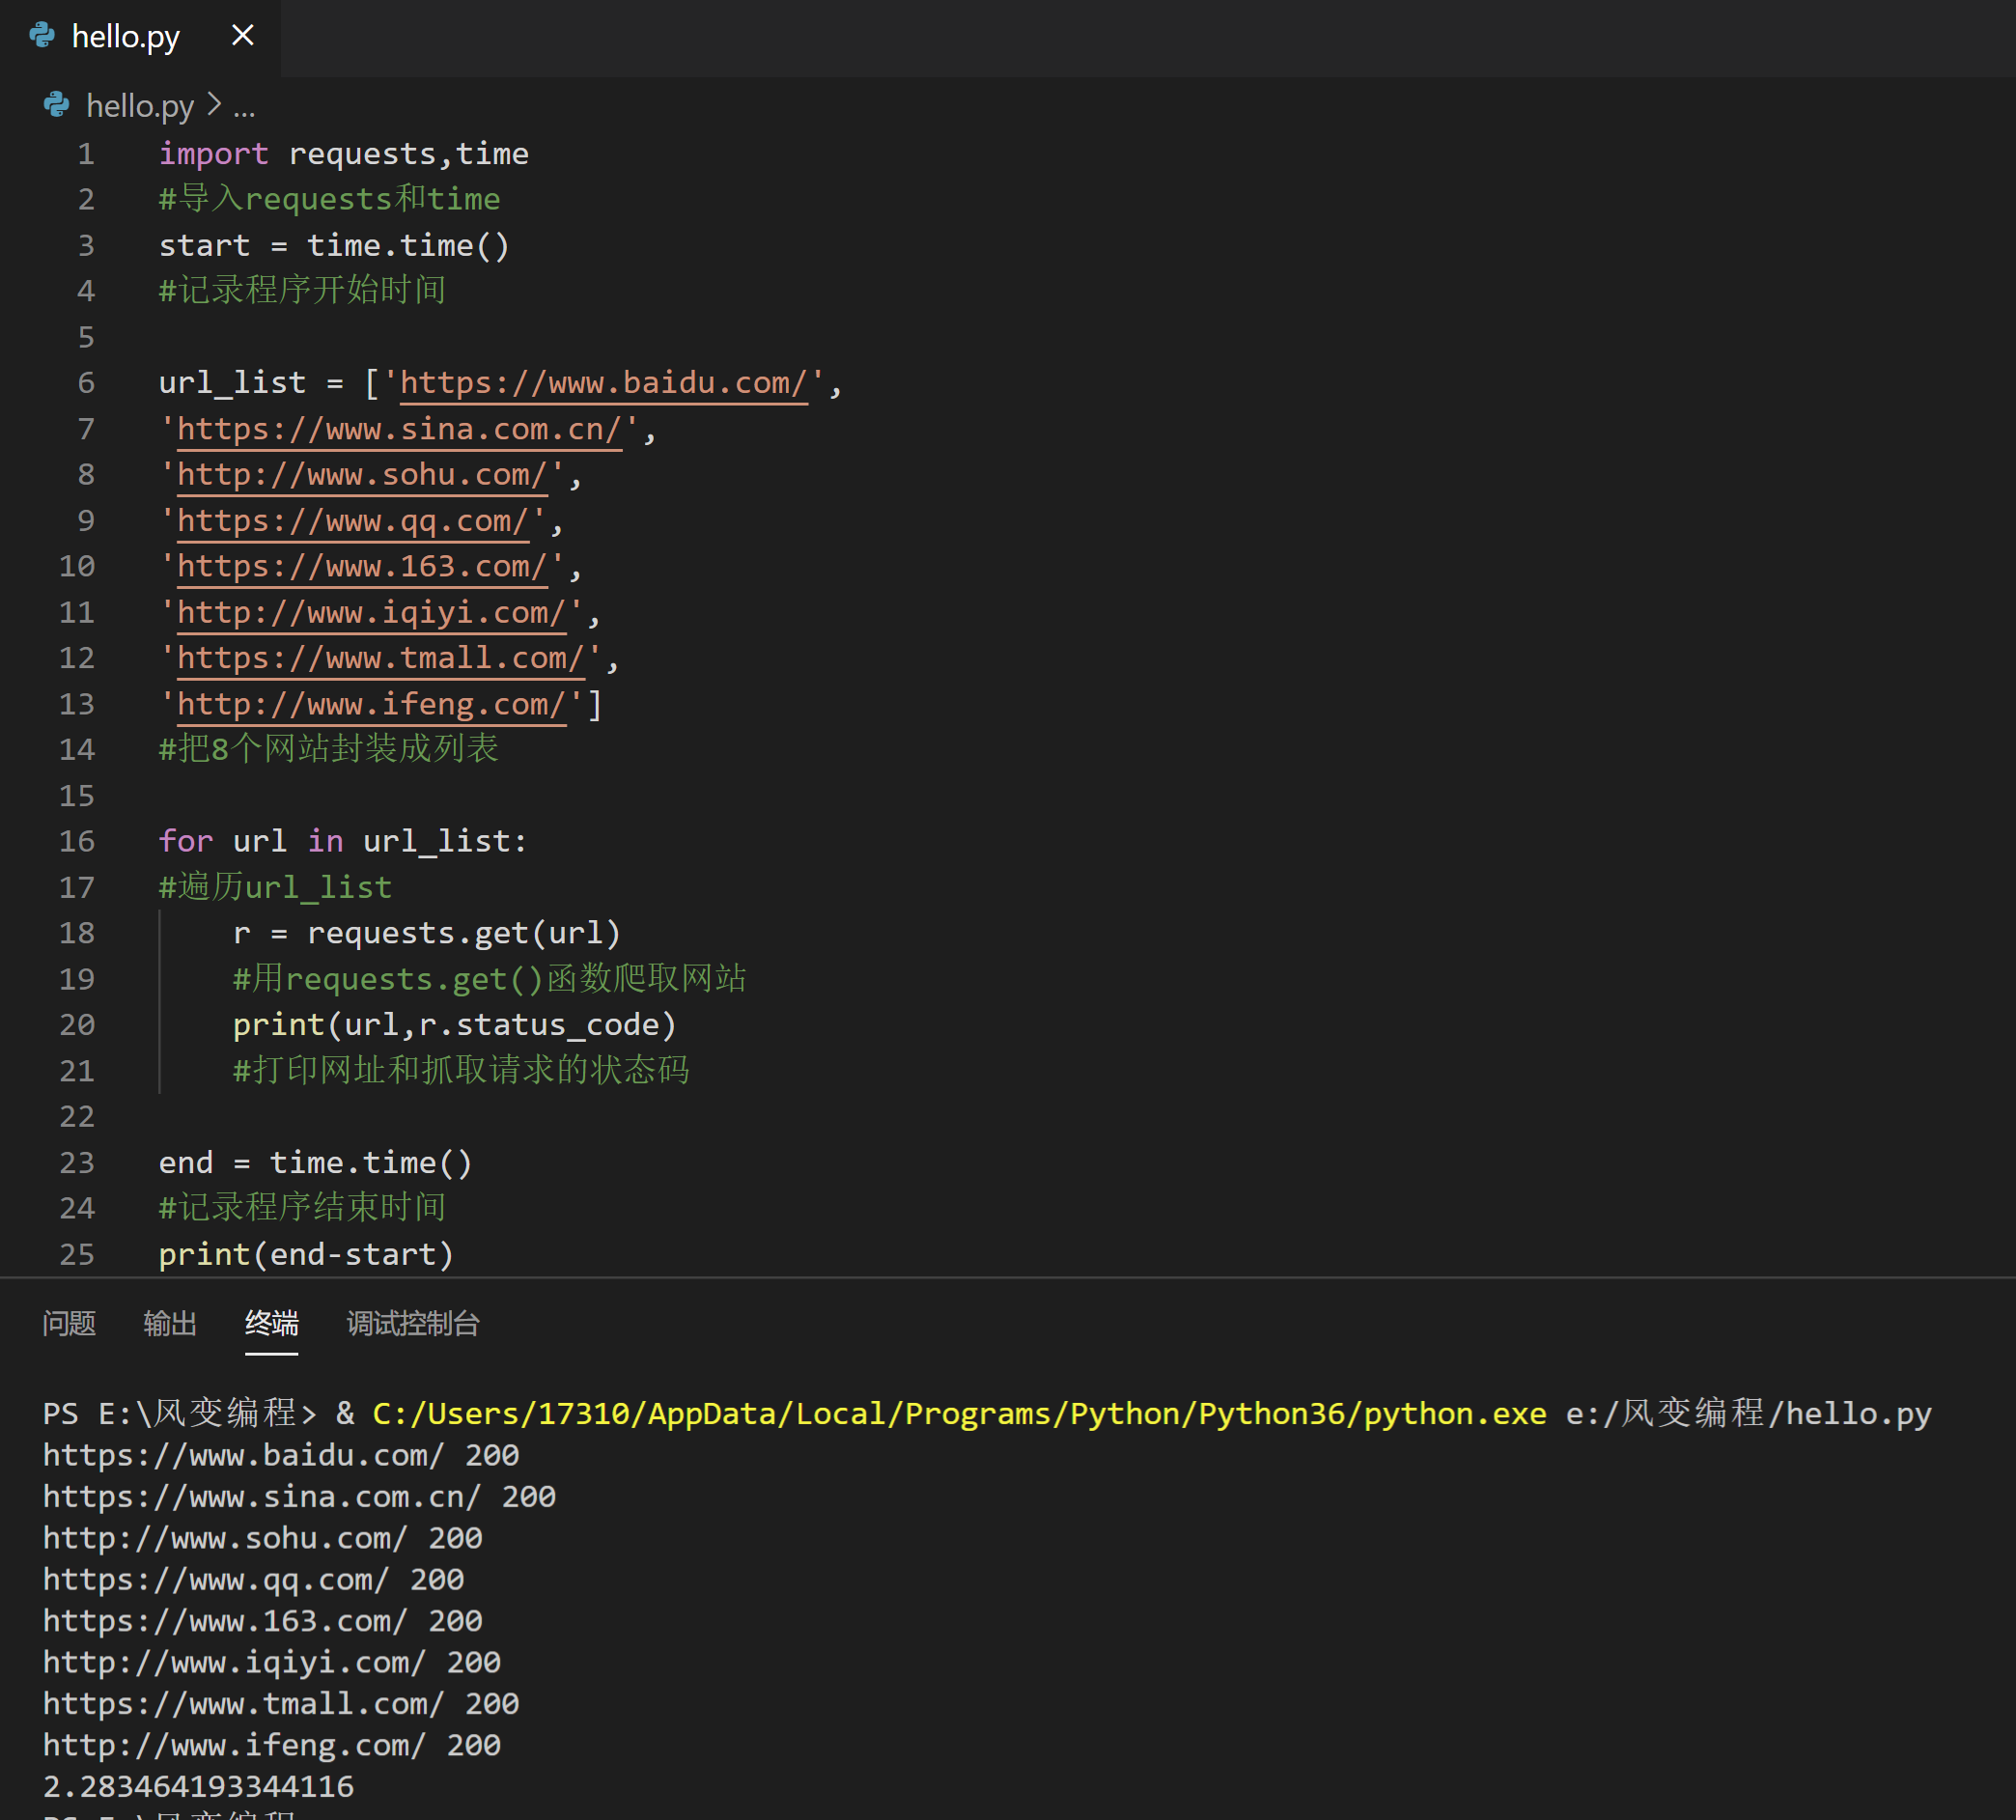This screenshot has height=1820, width=2016.
Task: Click the comment #把8个网站封装成列表
Action: click(329, 749)
